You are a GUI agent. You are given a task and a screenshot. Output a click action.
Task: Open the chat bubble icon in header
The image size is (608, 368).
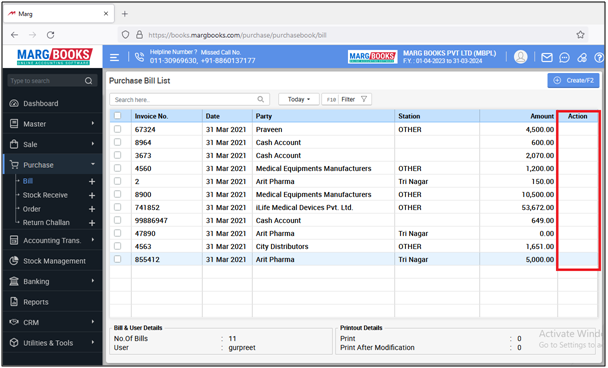click(x=564, y=57)
